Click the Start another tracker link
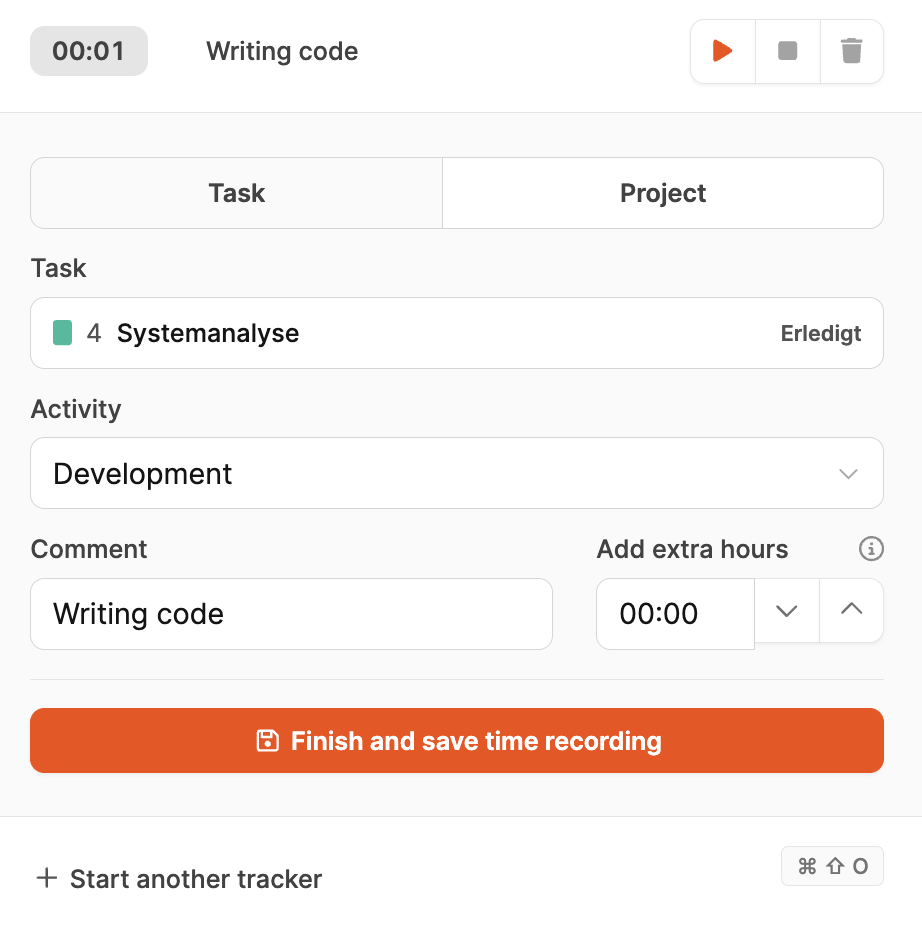922x930 pixels. coord(196,879)
